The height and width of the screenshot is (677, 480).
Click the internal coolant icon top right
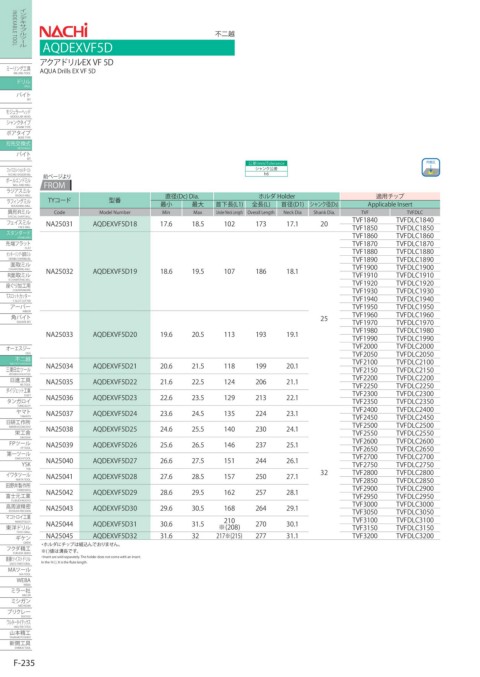click(430, 167)
